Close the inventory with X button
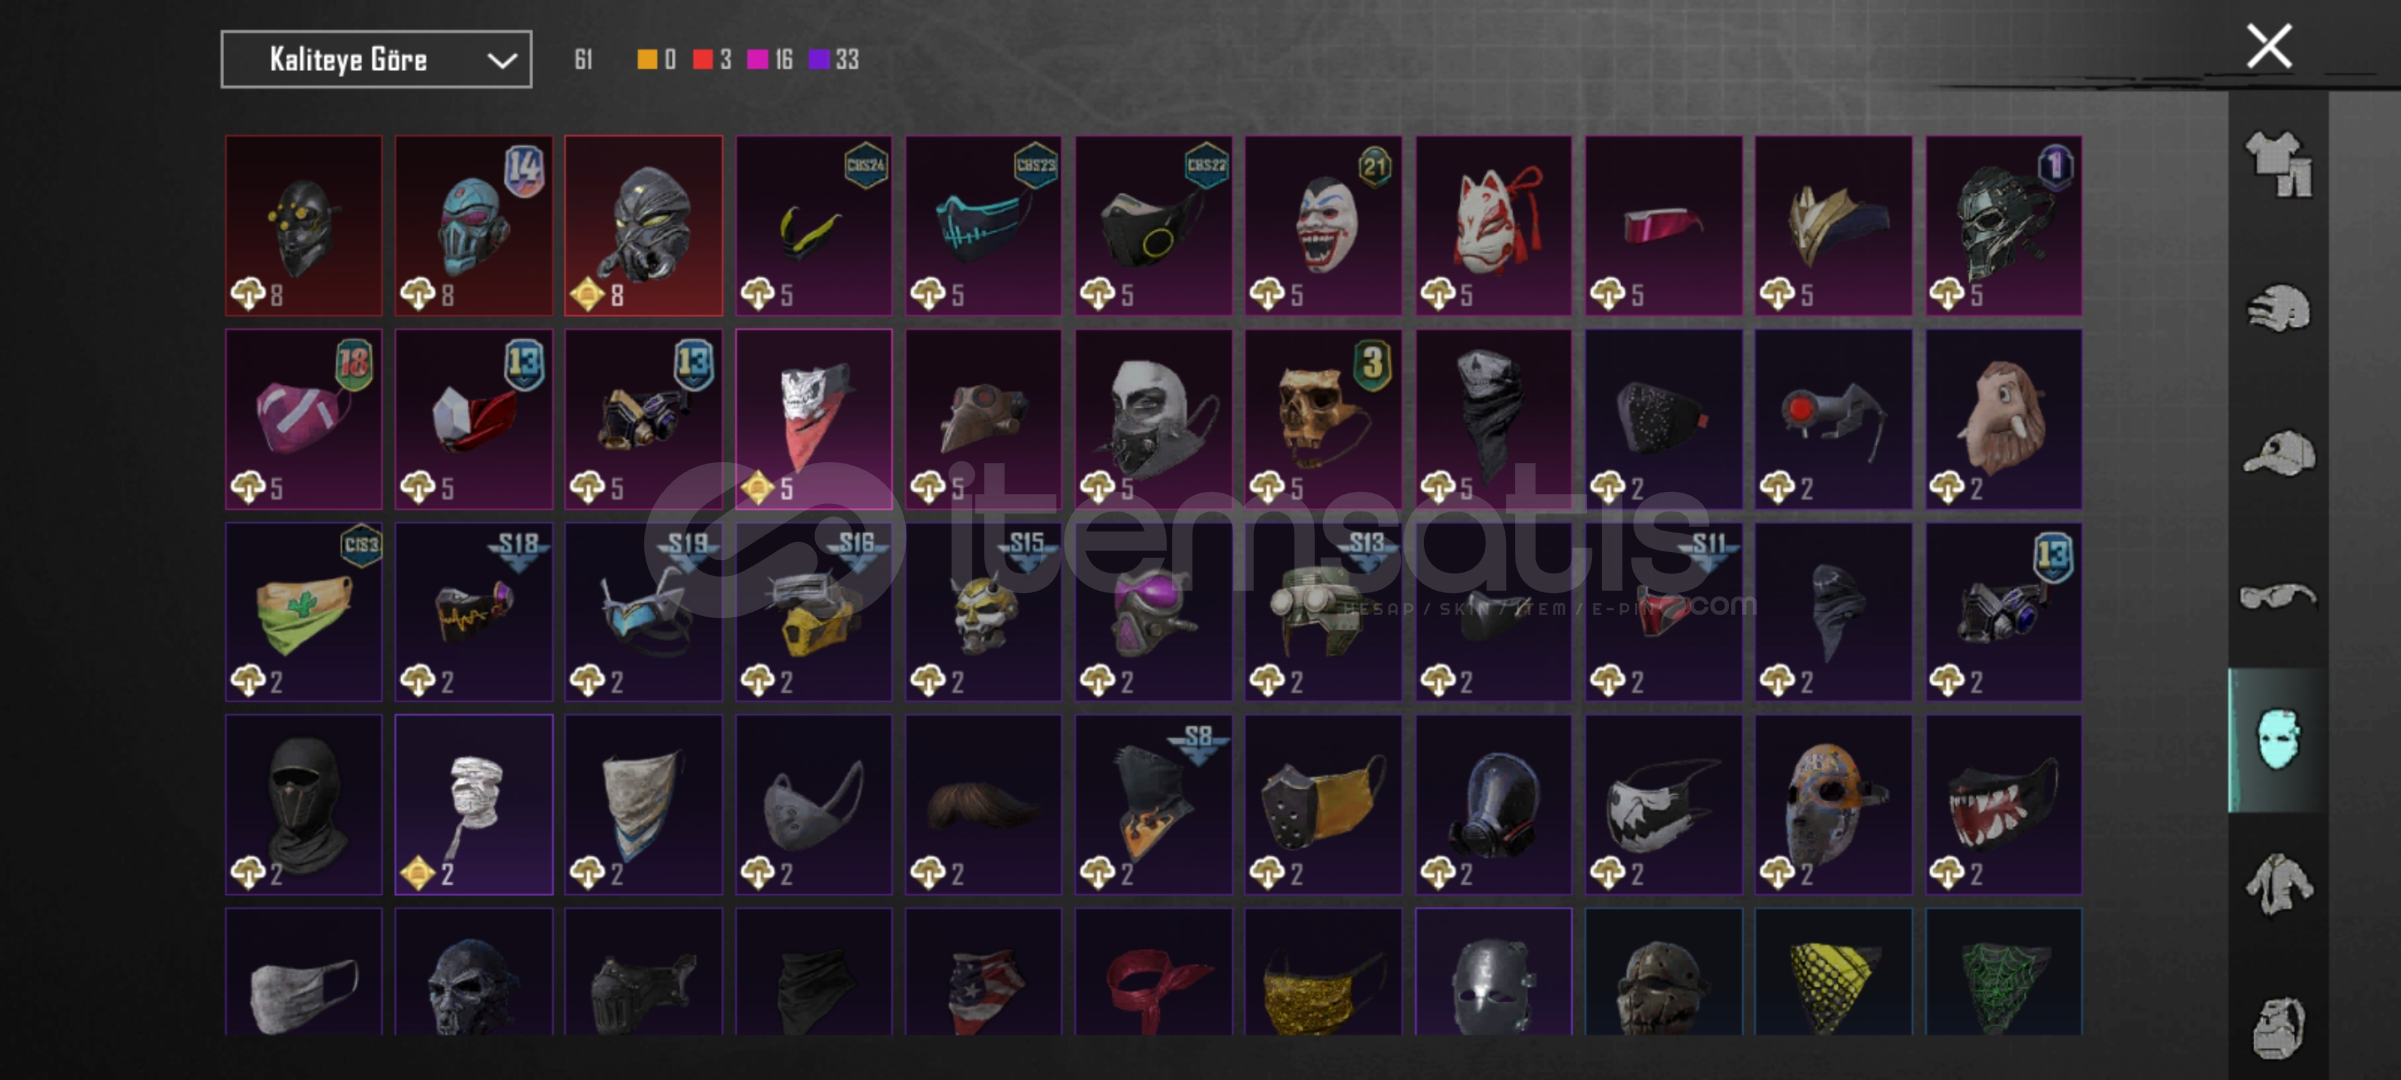The height and width of the screenshot is (1080, 2401). click(x=2269, y=46)
